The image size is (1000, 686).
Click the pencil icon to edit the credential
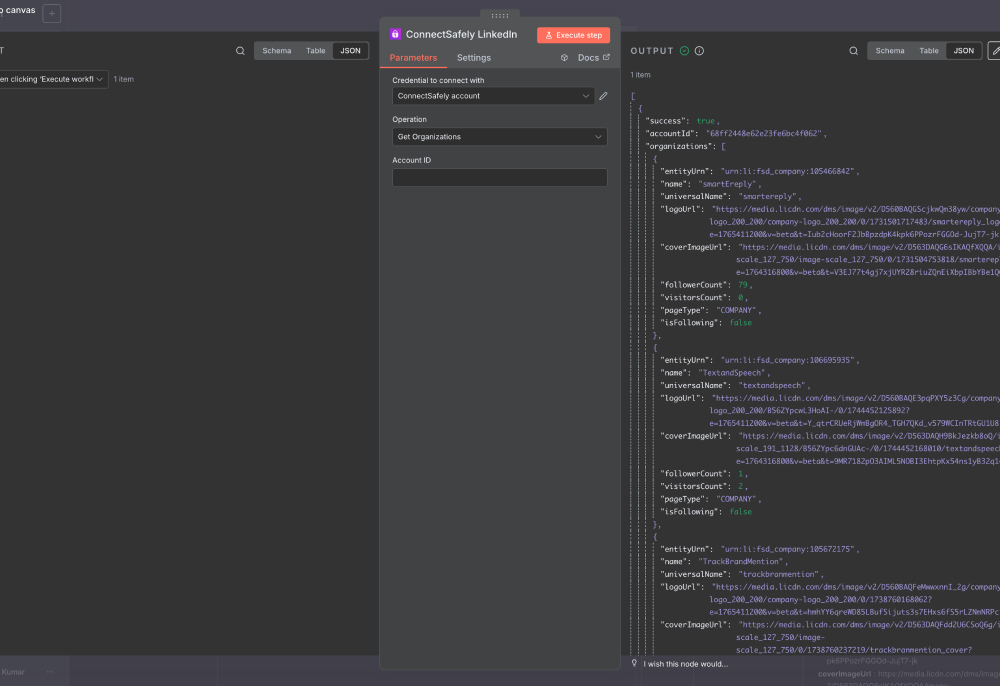[x=603, y=96]
